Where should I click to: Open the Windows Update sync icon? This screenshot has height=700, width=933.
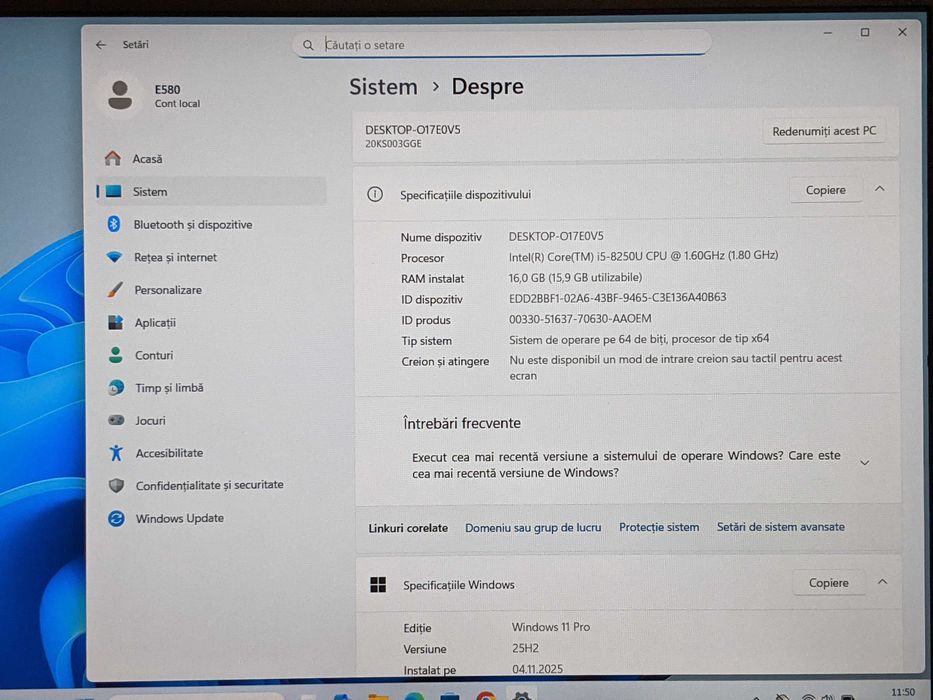click(117, 518)
